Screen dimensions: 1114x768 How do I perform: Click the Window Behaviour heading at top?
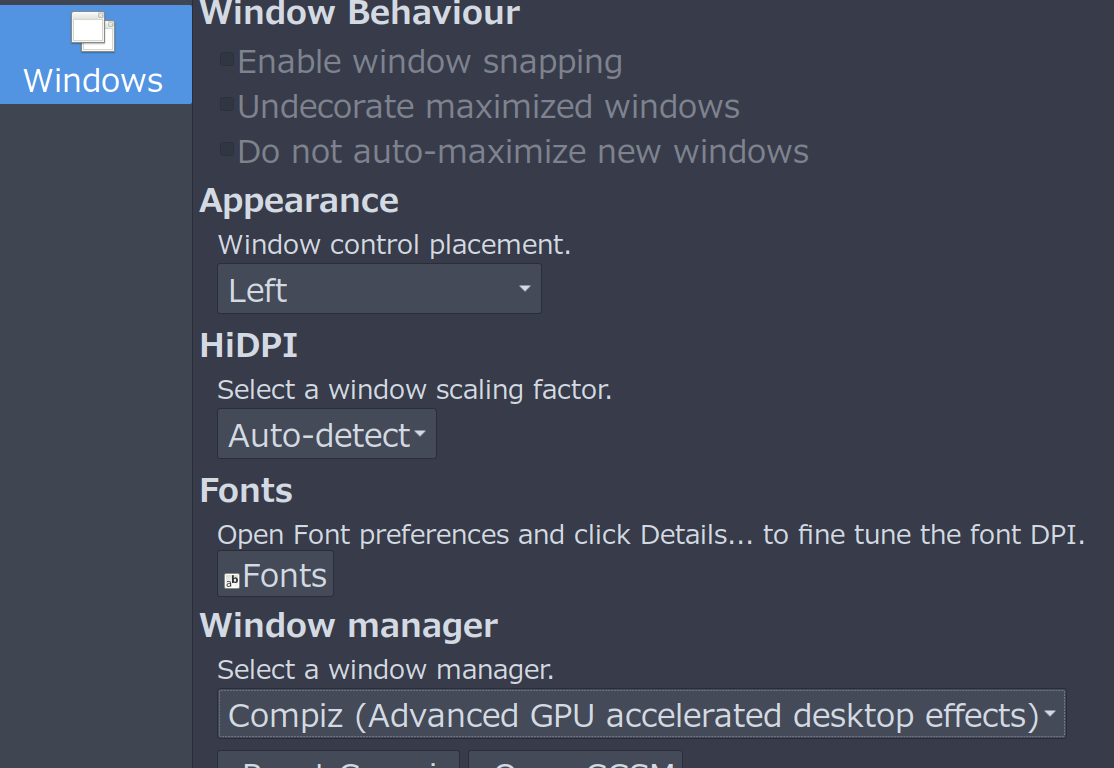tap(359, 13)
